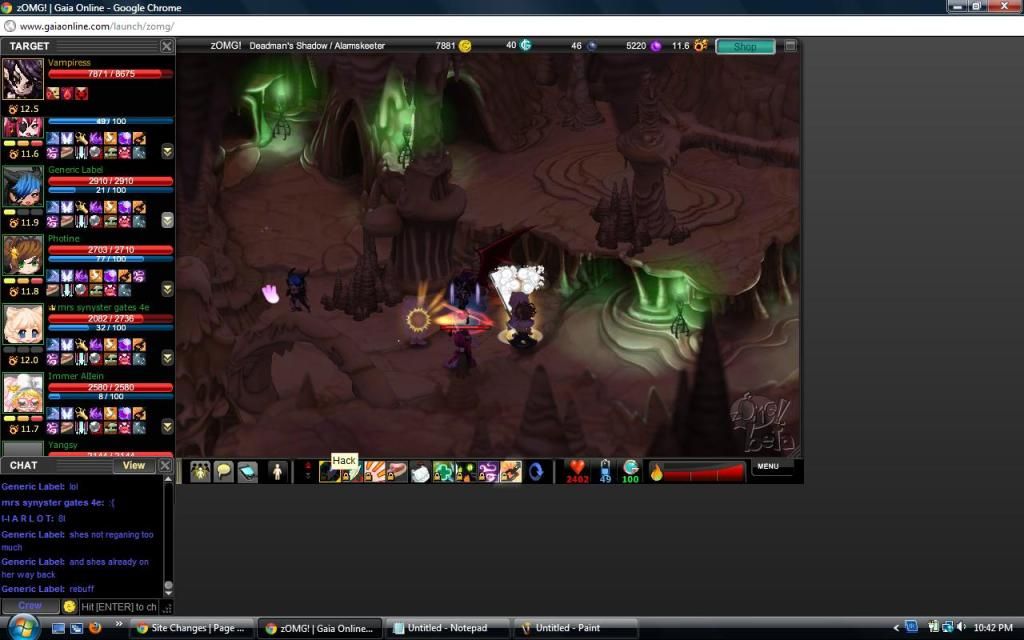Activate the last ring slot in the bar
Viewport: 1024px width, 640px height.
[511, 472]
